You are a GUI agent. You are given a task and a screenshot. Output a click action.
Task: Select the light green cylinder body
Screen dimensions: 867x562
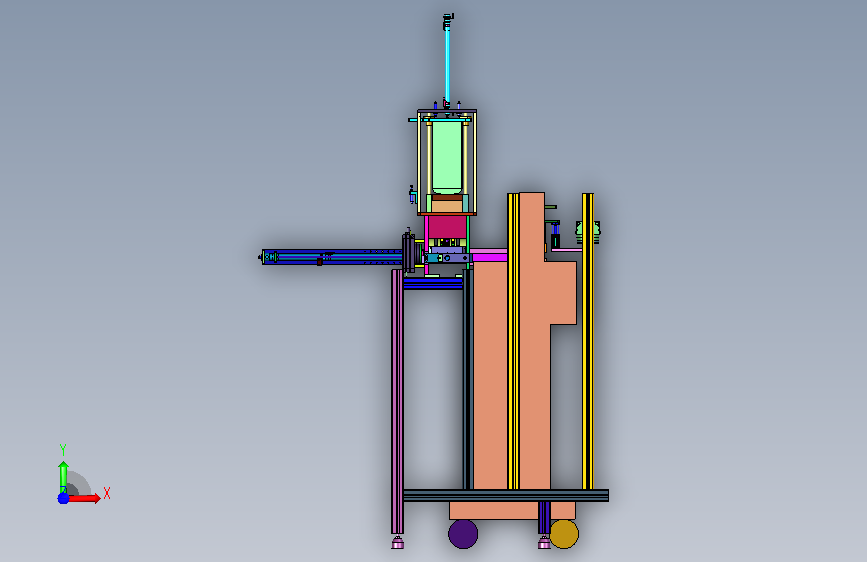click(x=447, y=157)
